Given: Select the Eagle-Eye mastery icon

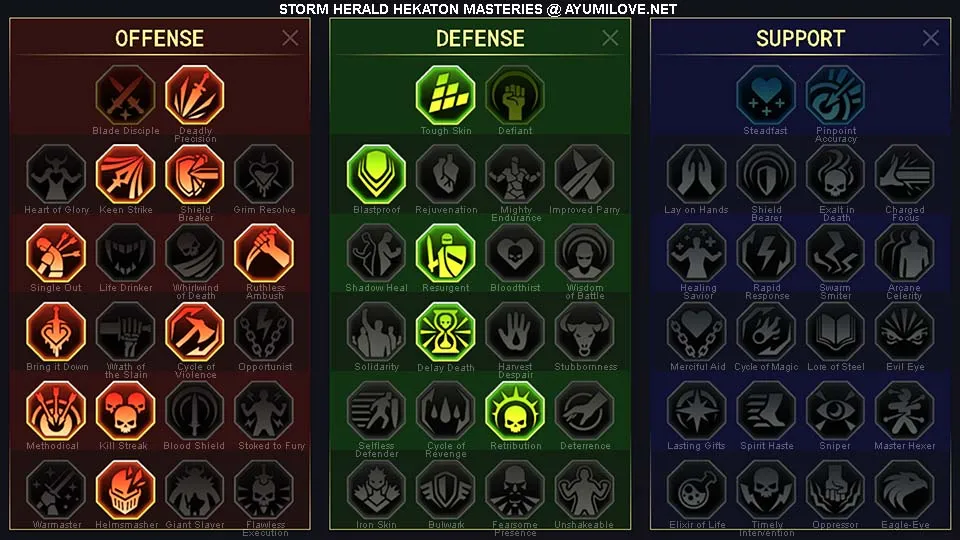Looking at the screenshot, I should pos(904,490).
